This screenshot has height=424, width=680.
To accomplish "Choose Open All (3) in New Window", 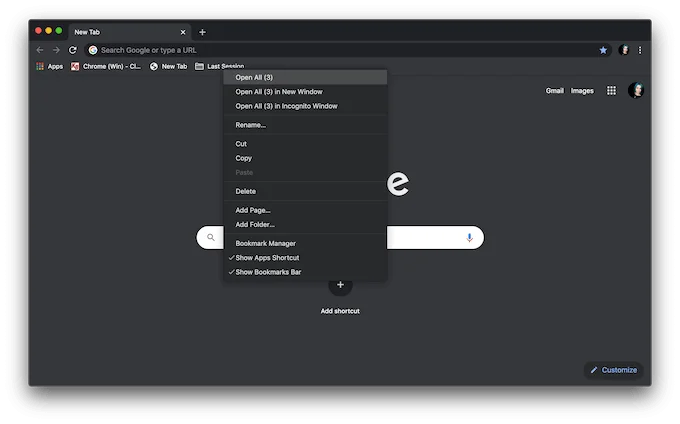I will click(x=305, y=91).
